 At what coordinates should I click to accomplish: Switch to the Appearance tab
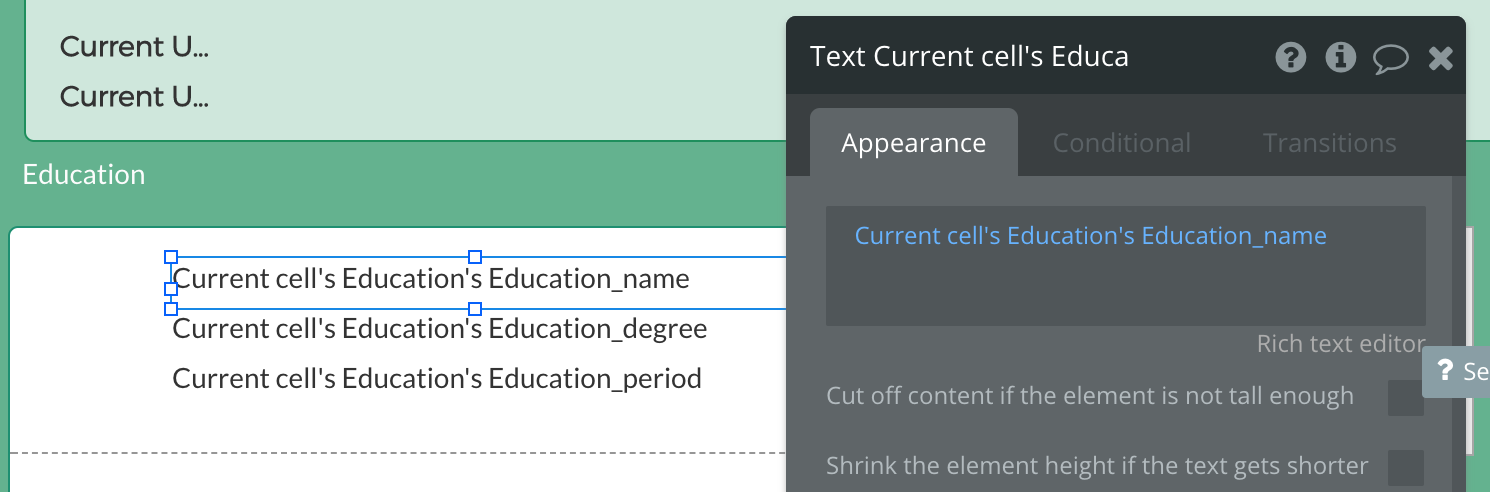coord(913,143)
